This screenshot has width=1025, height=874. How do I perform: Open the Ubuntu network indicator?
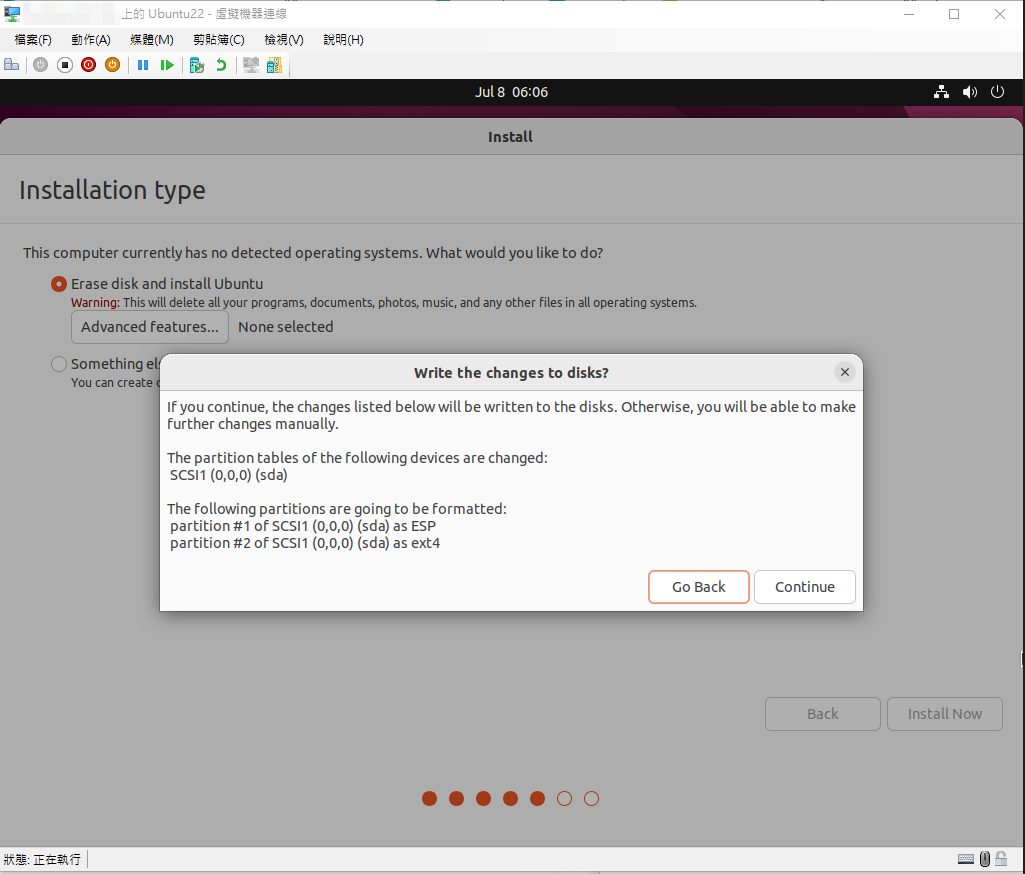click(x=941, y=92)
